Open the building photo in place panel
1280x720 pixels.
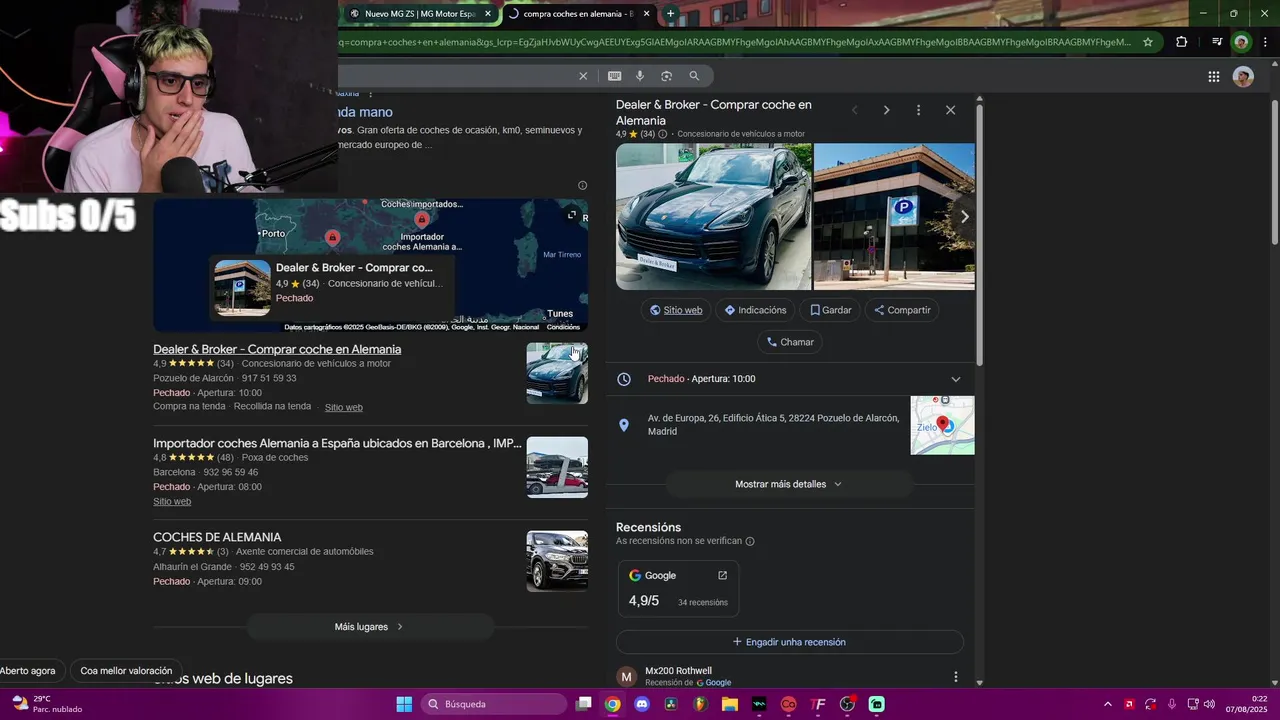click(894, 217)
